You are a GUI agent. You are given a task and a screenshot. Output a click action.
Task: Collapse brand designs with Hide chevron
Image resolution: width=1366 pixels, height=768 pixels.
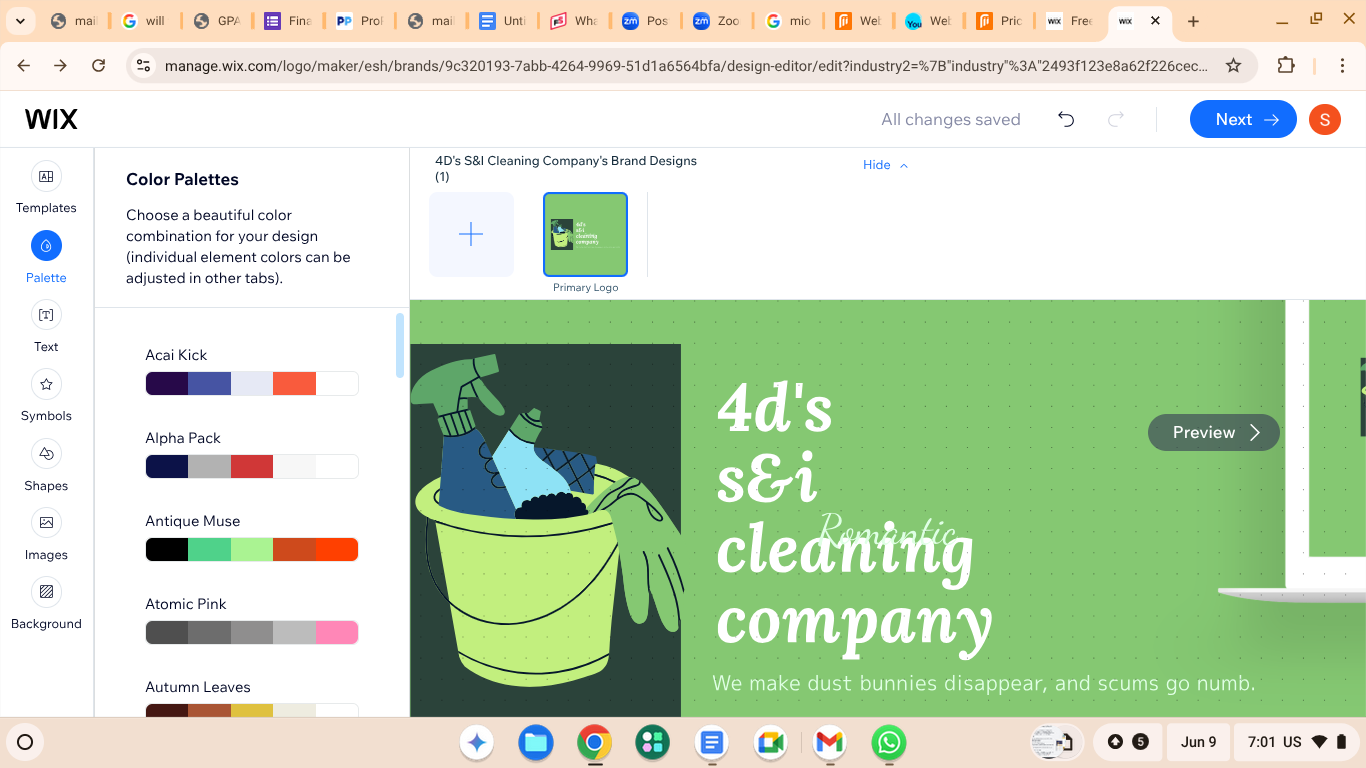(x=886, y=165)
